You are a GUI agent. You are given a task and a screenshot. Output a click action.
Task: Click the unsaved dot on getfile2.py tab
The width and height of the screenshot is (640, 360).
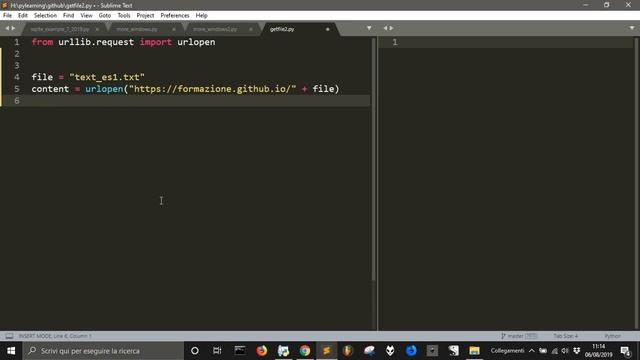click(x=327, y=29)
